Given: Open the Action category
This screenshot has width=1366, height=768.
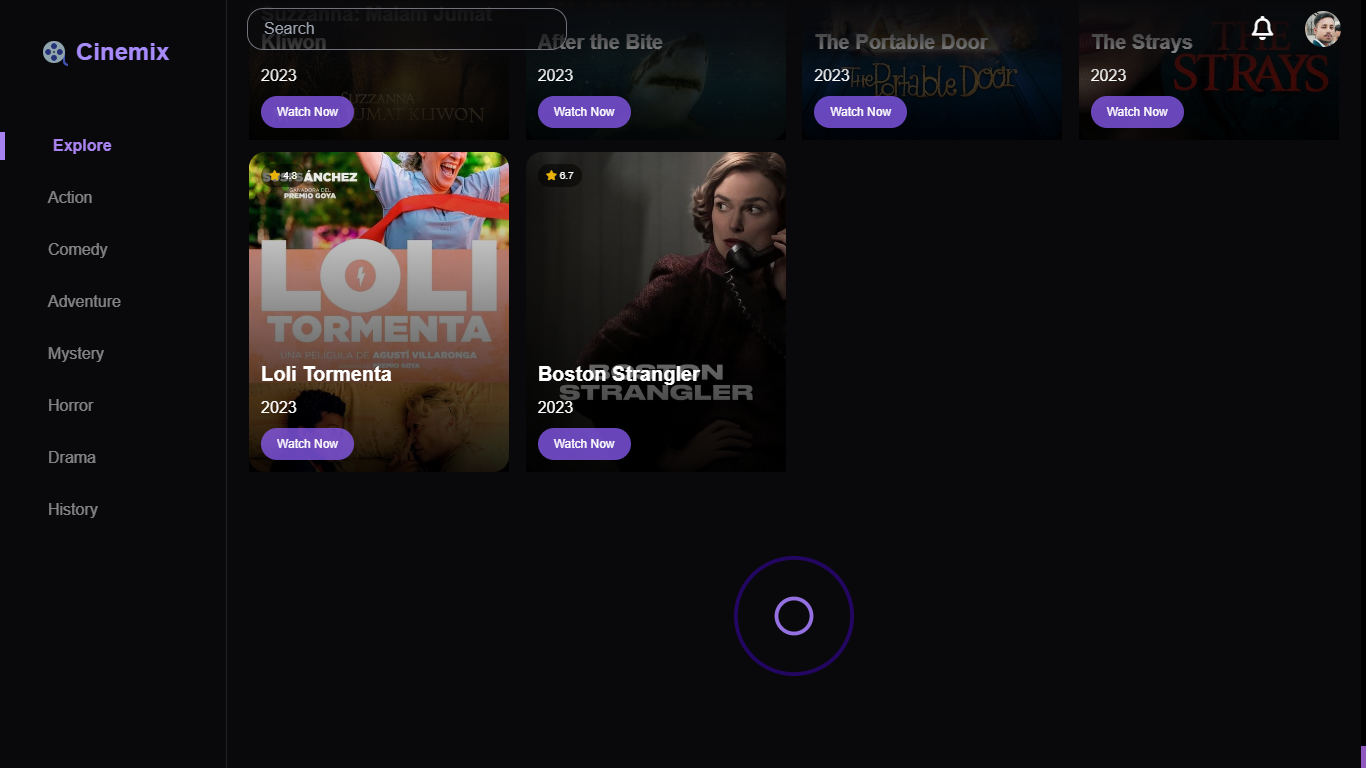Looking at the screenshot, I should [x=70, y=197].
